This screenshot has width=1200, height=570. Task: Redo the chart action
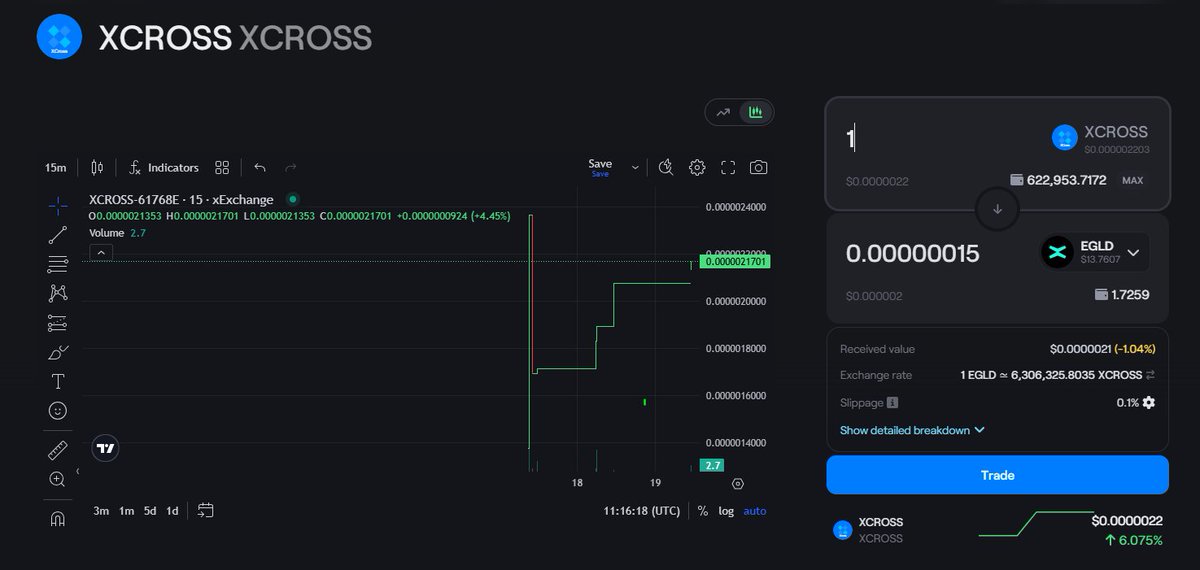click(291, 167)
